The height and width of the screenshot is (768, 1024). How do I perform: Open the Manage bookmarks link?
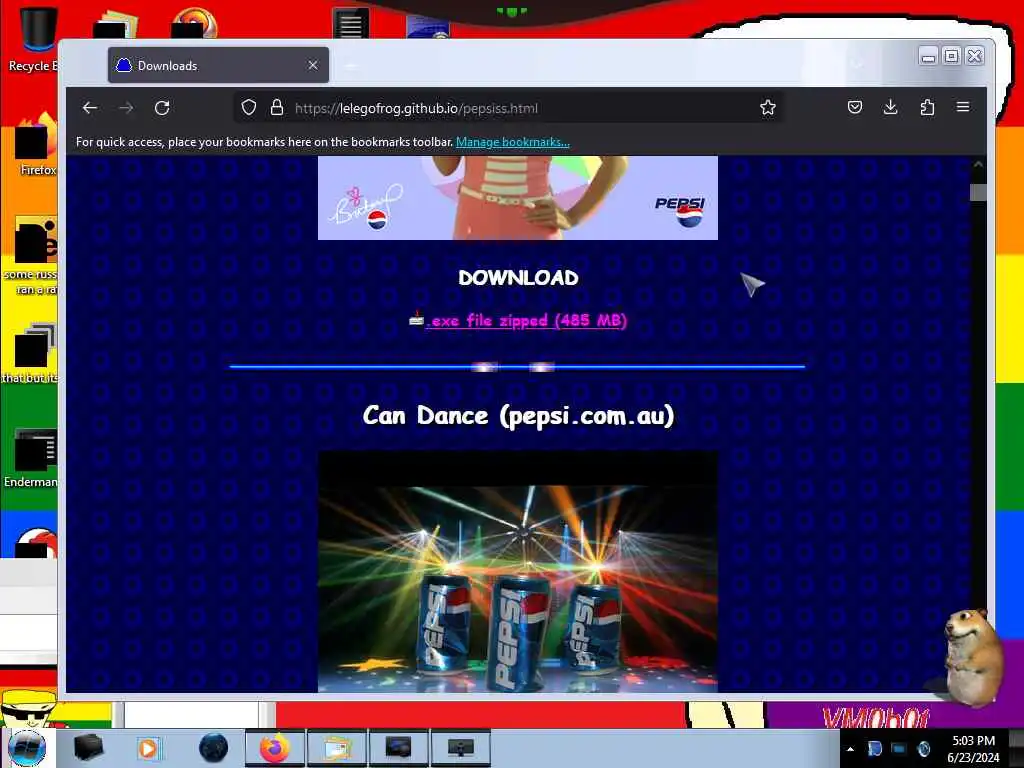pos(513,142)
